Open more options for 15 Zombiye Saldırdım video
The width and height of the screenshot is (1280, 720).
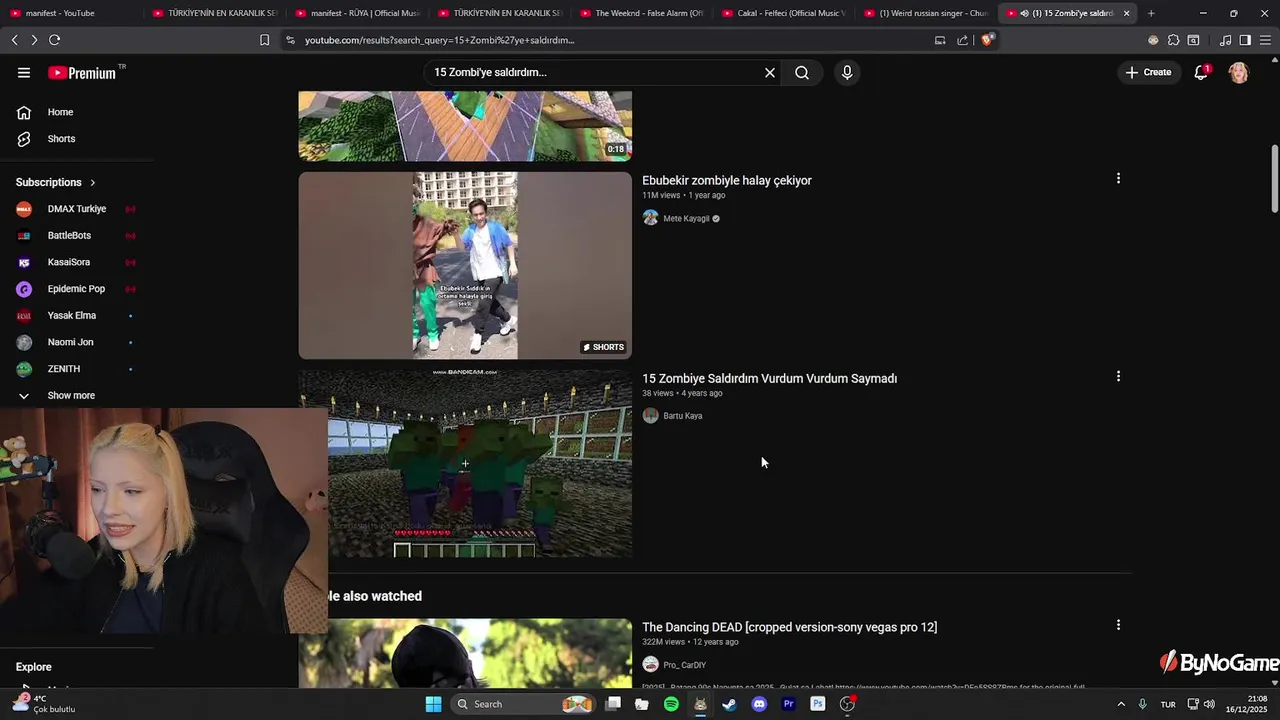(1118, 377)
